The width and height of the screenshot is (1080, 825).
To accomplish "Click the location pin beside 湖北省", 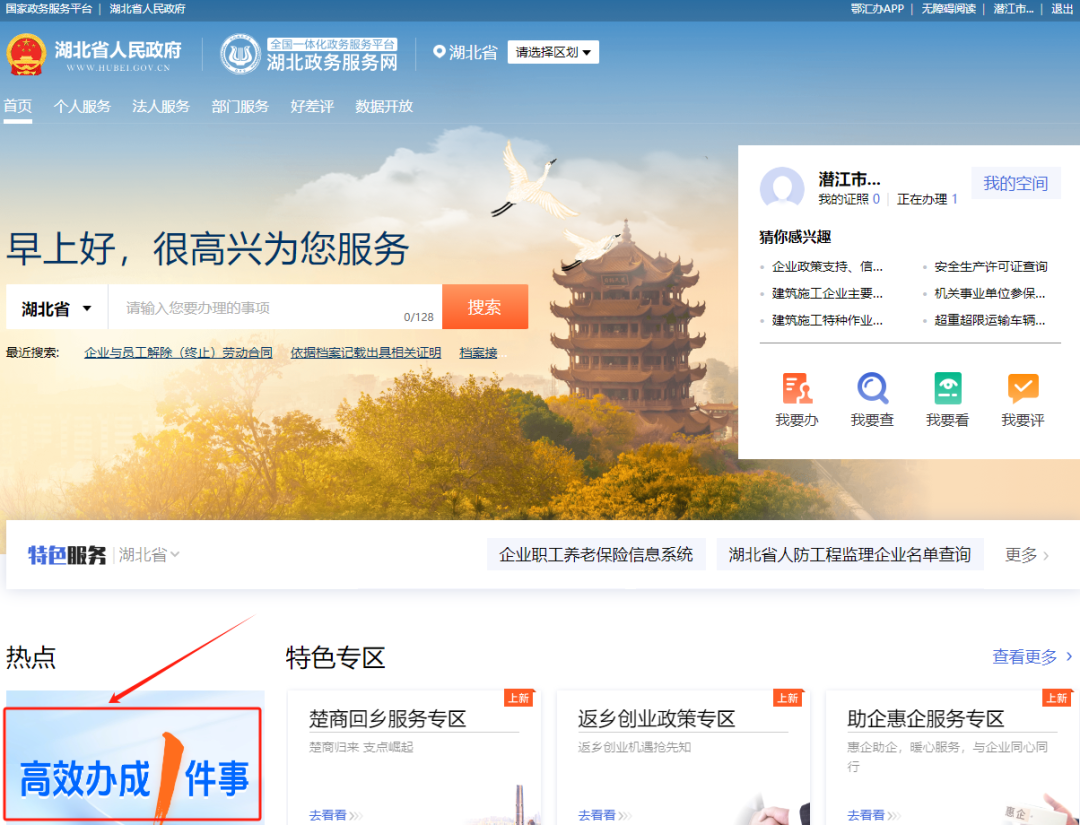I will tap(439, 52).
